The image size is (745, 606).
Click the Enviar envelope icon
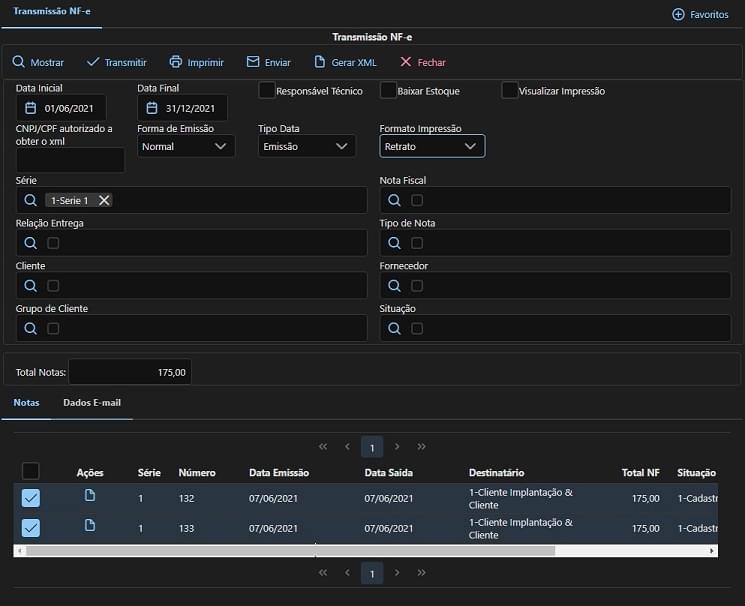coord(253,62)
